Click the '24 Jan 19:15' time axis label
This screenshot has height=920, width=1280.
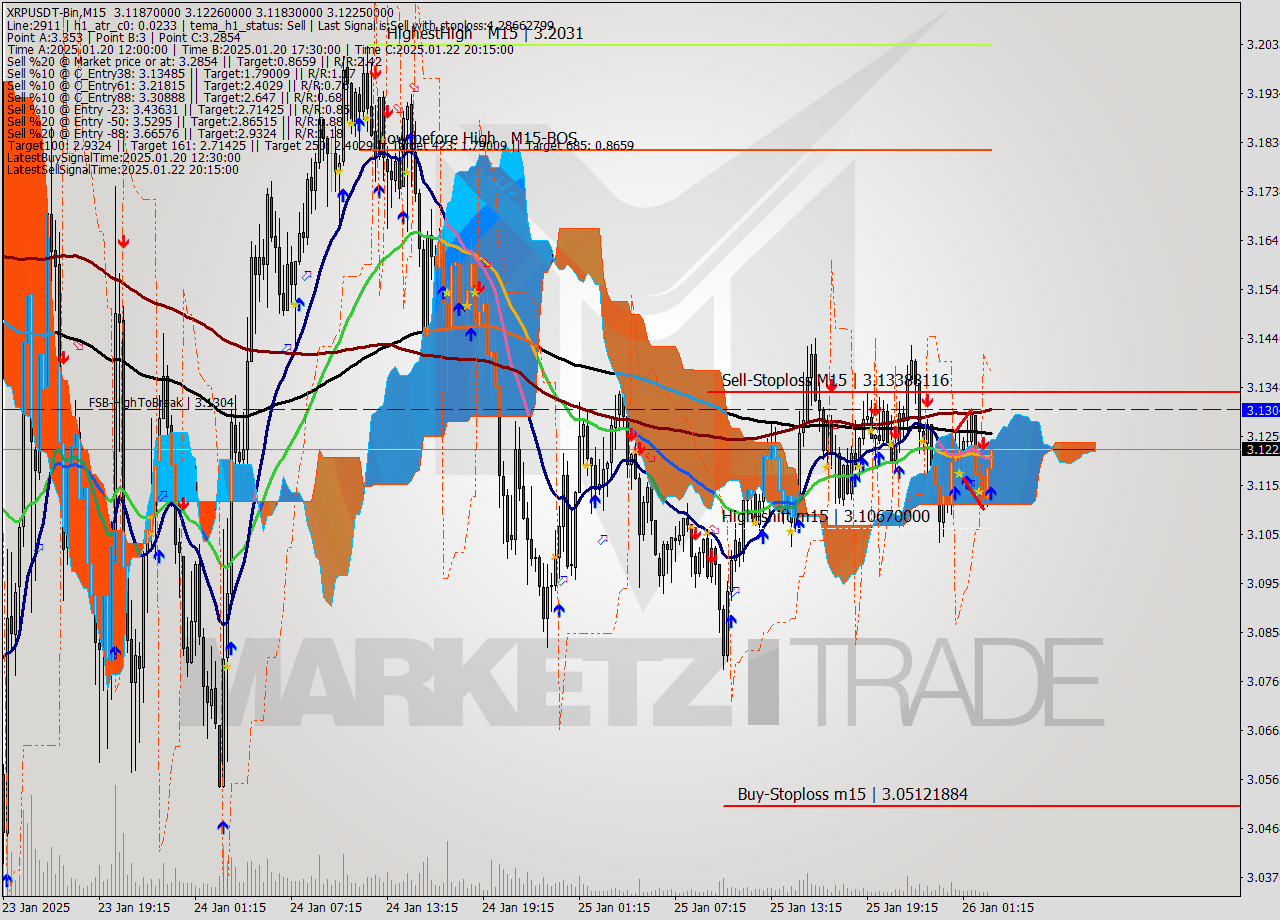(x=518, y=908)
